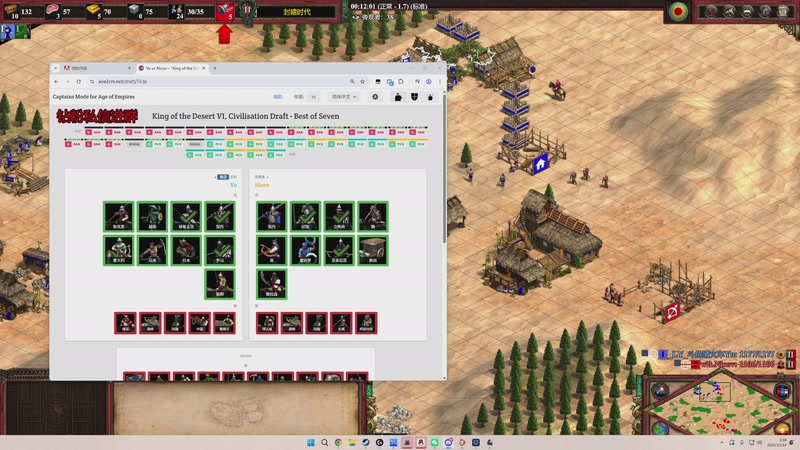Select the Italians (意大利) crossbowman pick card
Viewport: 800px width, 450px height.
pyautogui.click(x=118, y=250)
